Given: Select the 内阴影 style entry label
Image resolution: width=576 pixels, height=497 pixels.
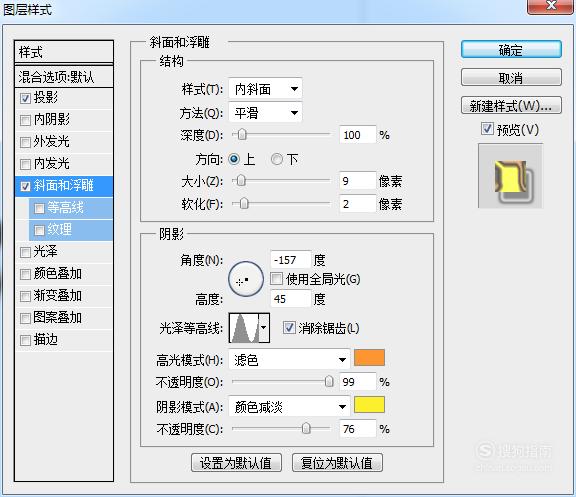Looking at the screenshot, I should (52, 119).
